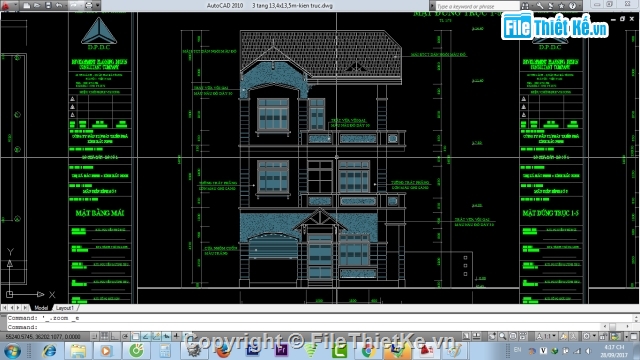The image size is (640, 360).
Task: Select the MẶT BẰNG MÁI title text
Action: (100, 213)
